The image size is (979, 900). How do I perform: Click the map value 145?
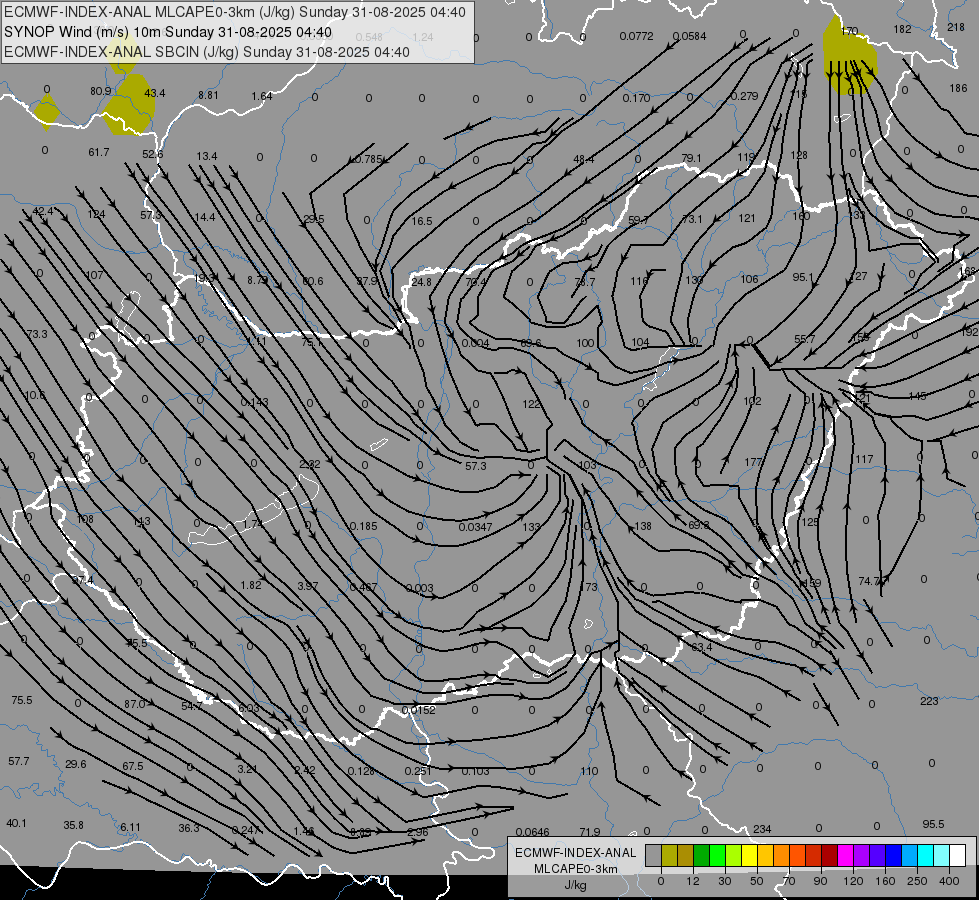tap(917, 395)
